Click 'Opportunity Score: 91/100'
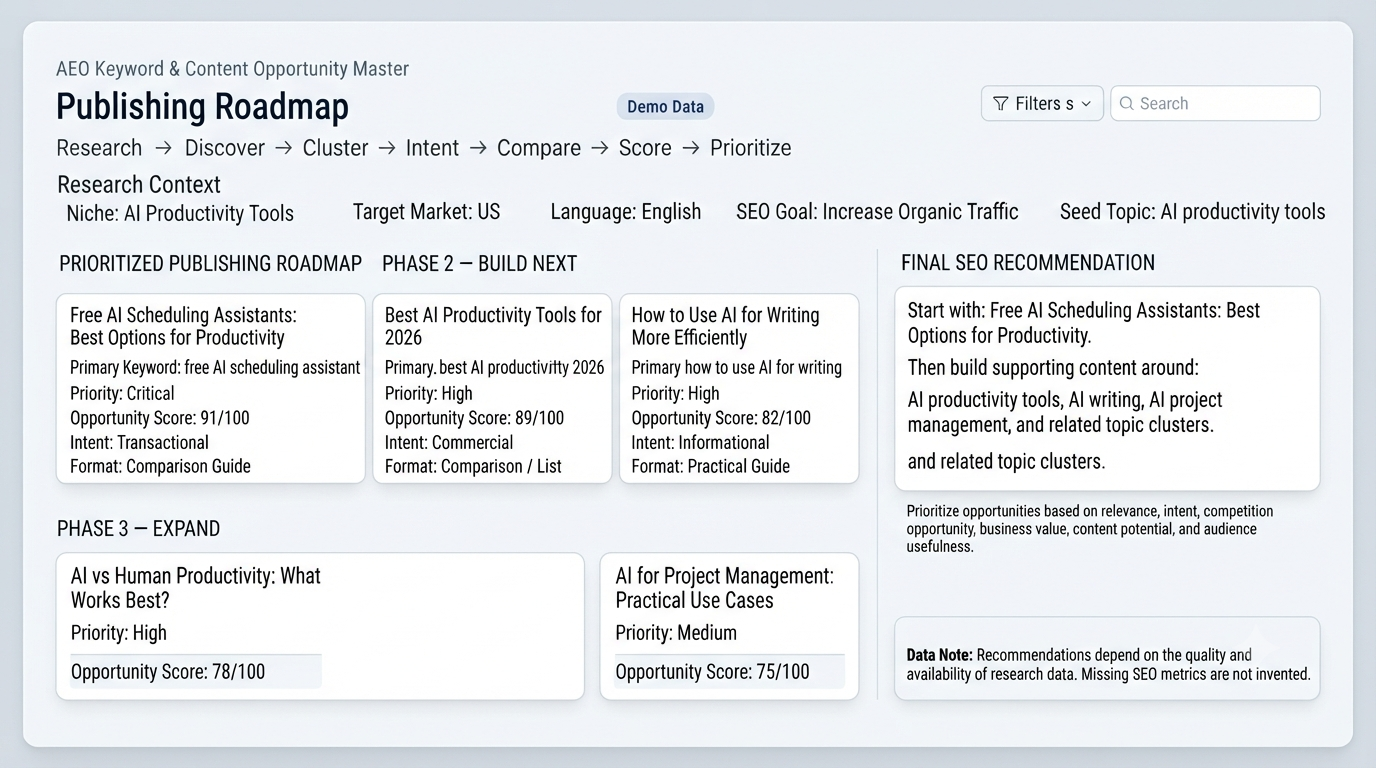The height and width of the screenshot is (768, 1376). 160,418
